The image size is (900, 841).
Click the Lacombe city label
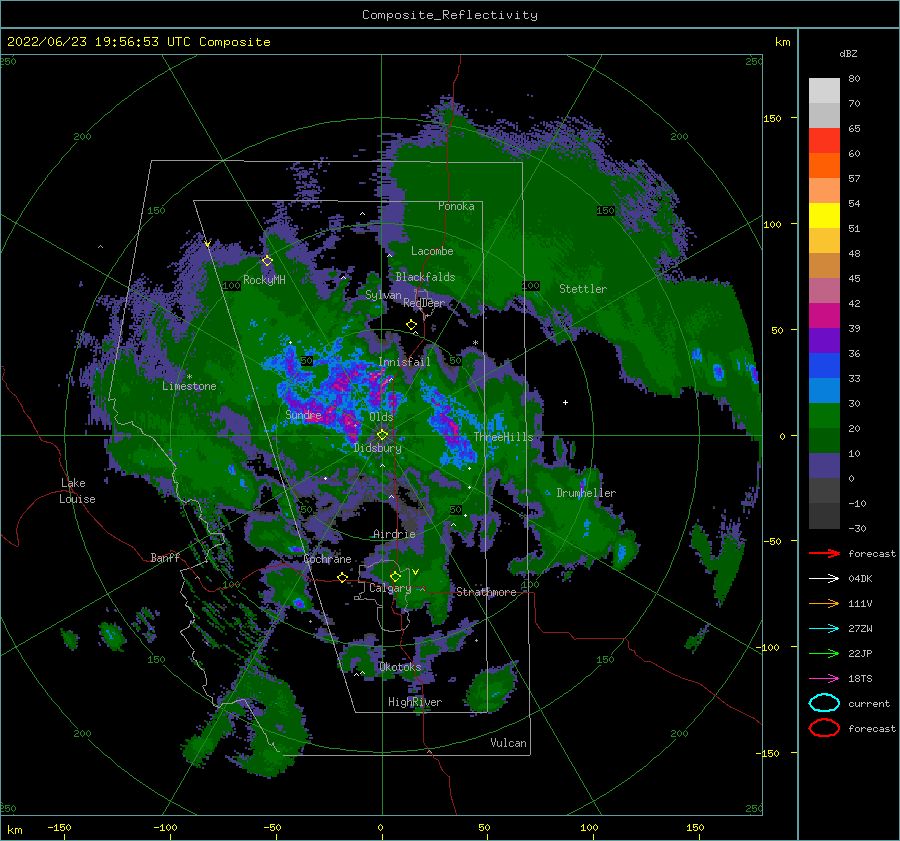[x=432, y=251]
